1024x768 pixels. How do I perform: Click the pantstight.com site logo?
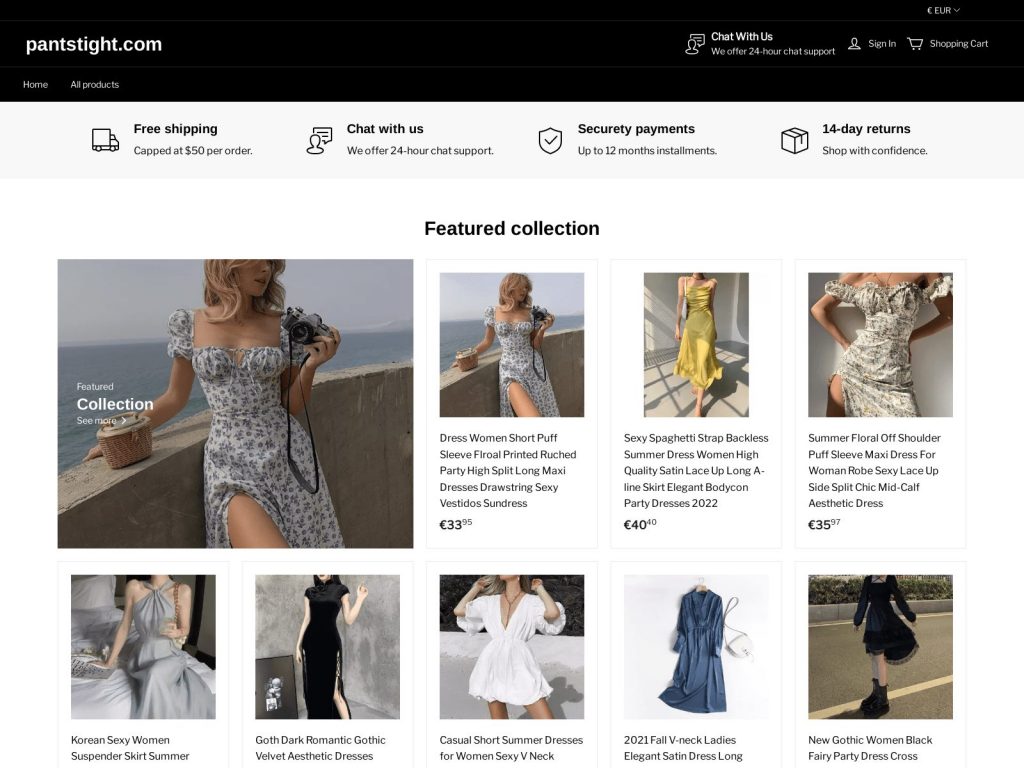[93, 44]
